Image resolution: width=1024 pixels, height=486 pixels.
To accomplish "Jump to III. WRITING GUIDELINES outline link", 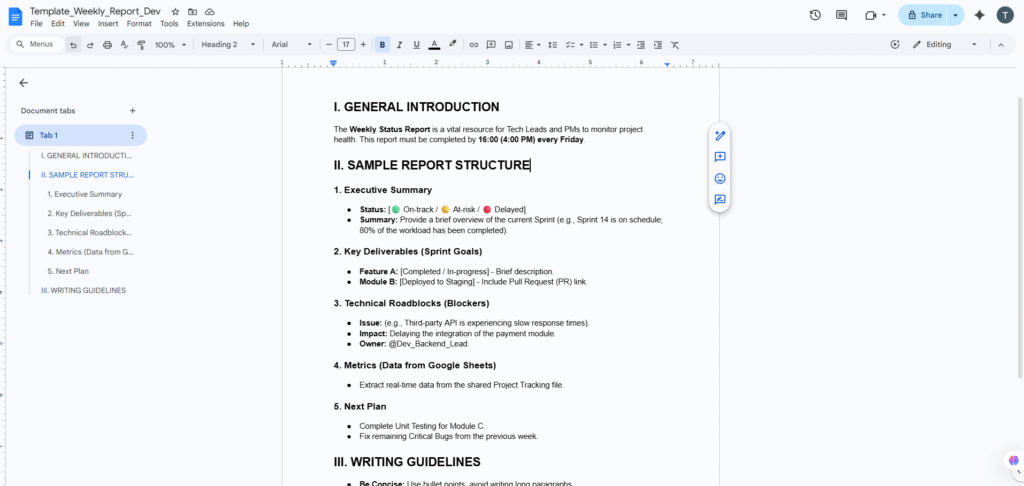I will point(83,290).
